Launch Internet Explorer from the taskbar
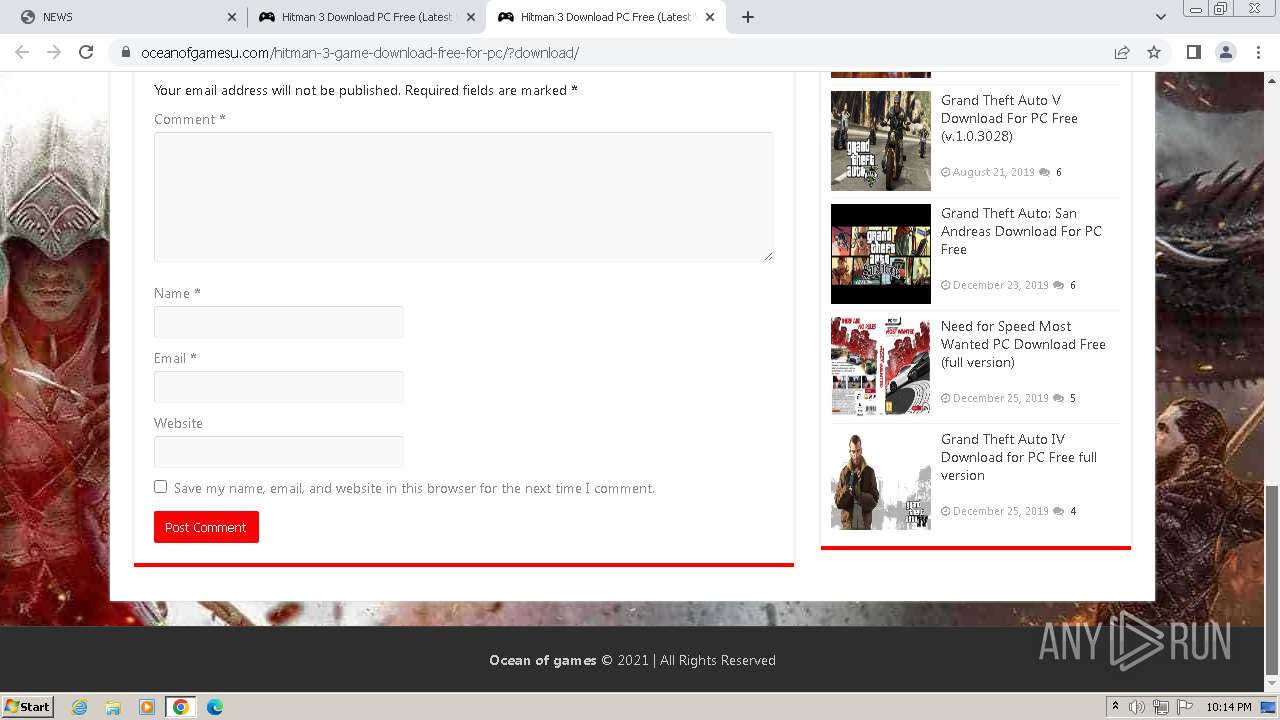This screenshot has height=720, width=1280. click(80, 707)
